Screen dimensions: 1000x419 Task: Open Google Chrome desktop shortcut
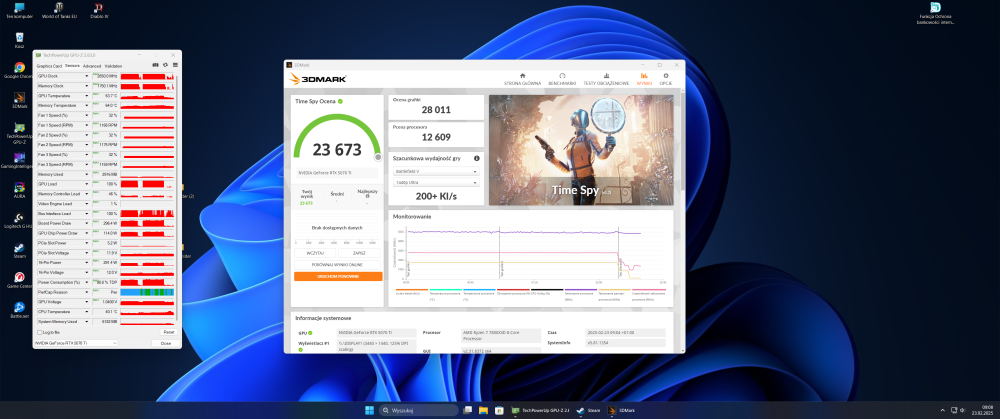pos(20,70)
